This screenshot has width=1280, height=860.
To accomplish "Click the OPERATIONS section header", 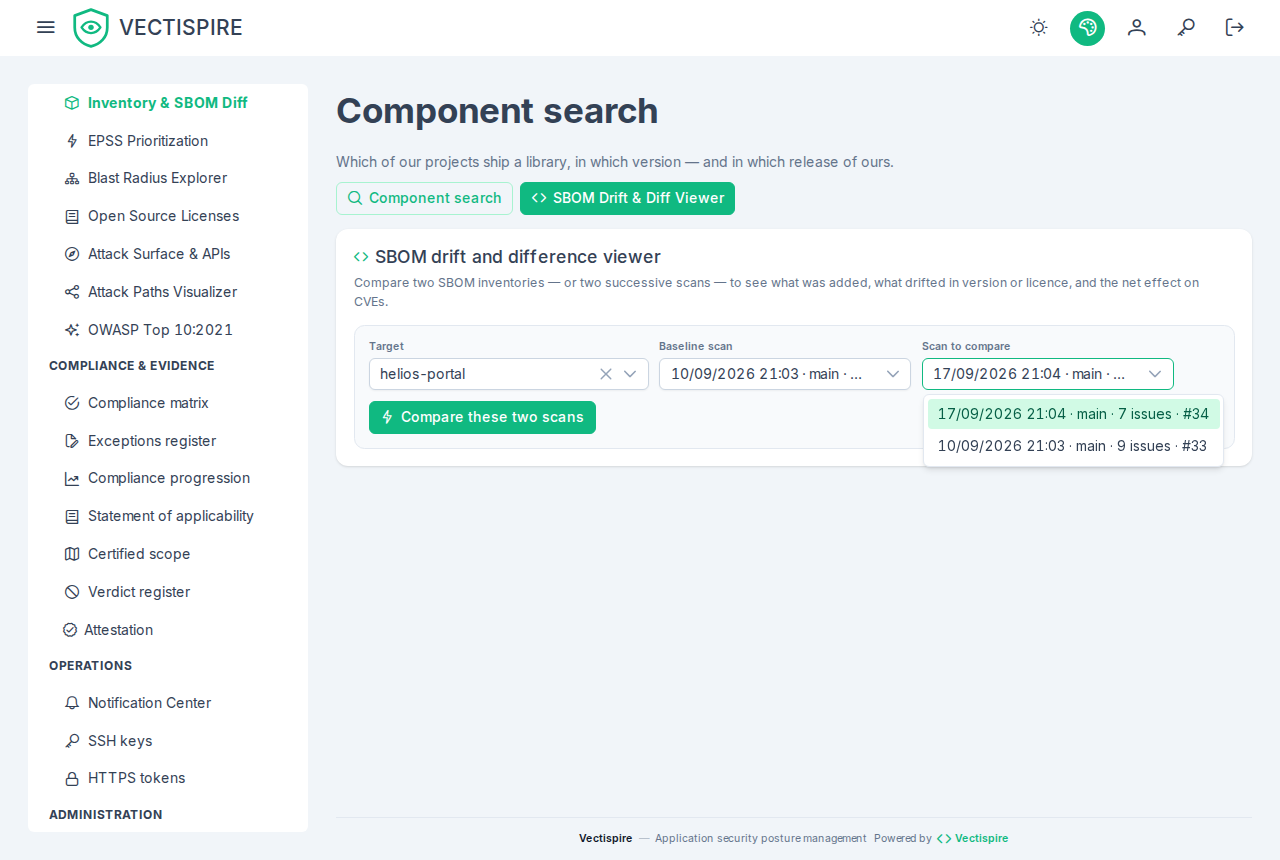I will point(91,666).
